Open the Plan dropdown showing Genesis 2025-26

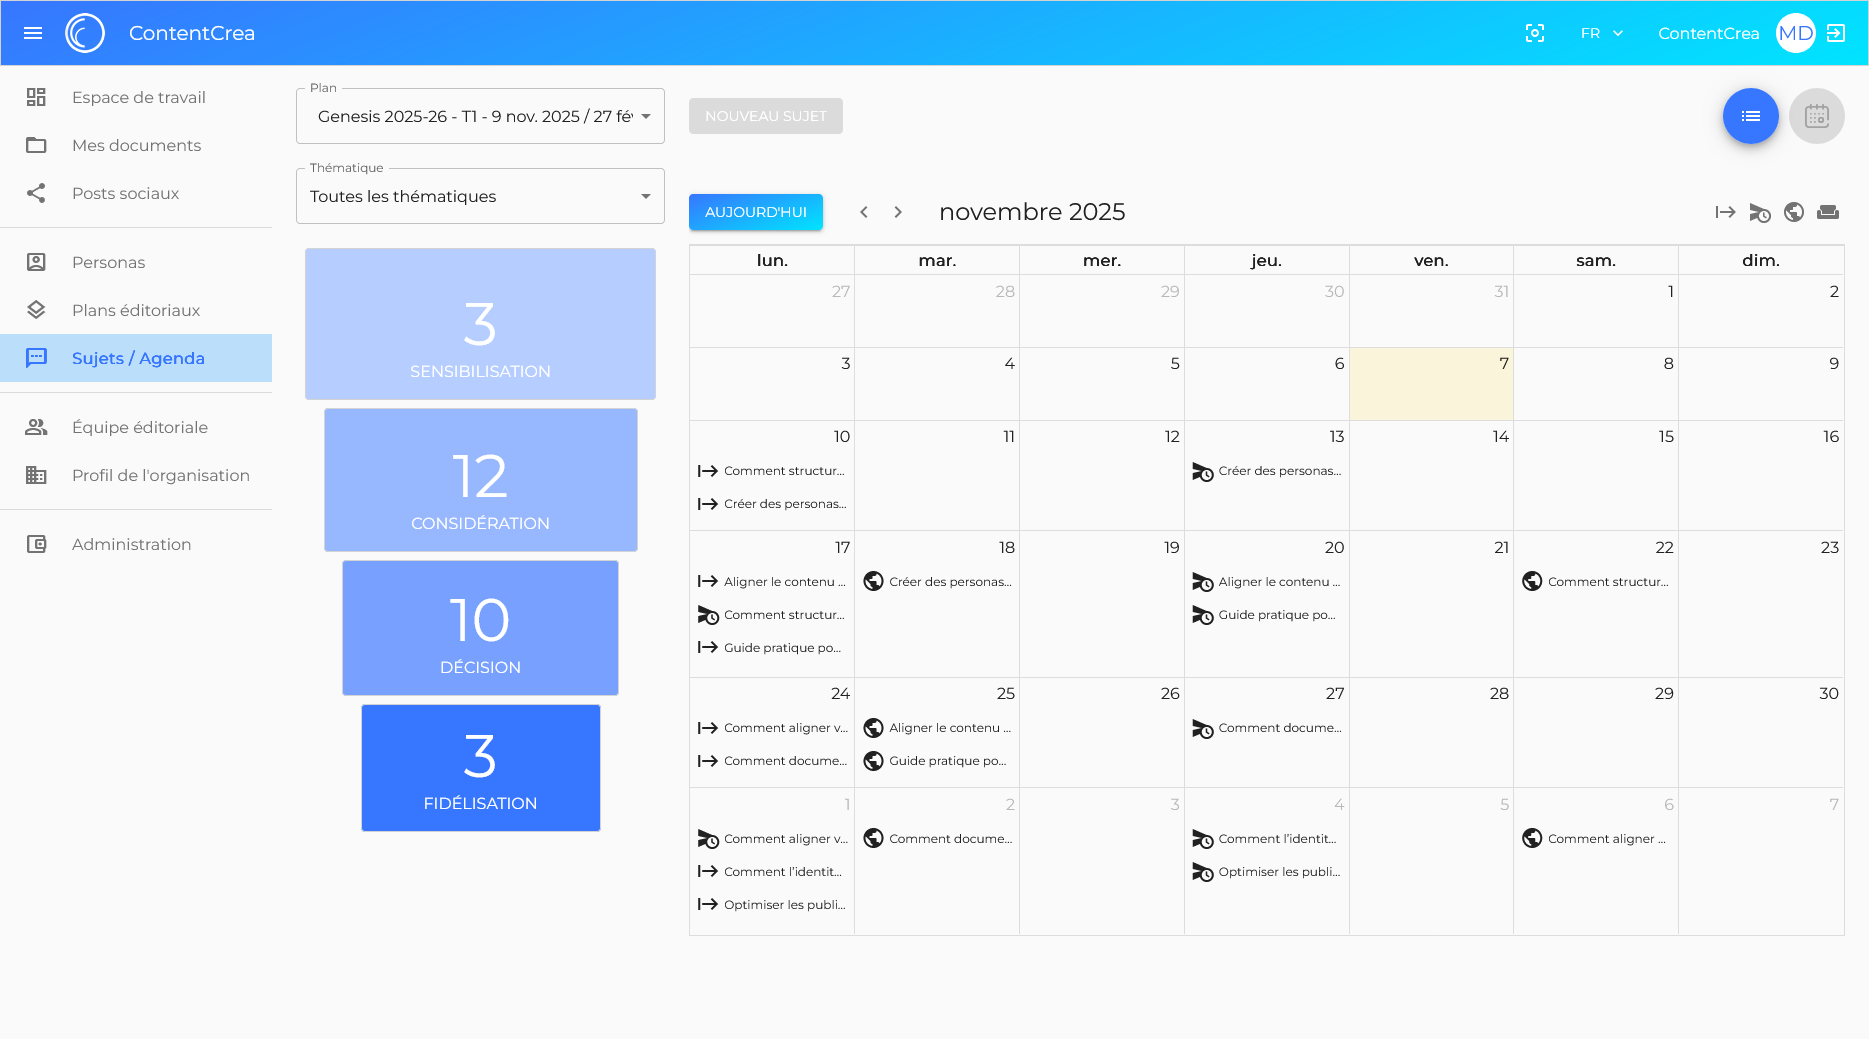[480, 115]
